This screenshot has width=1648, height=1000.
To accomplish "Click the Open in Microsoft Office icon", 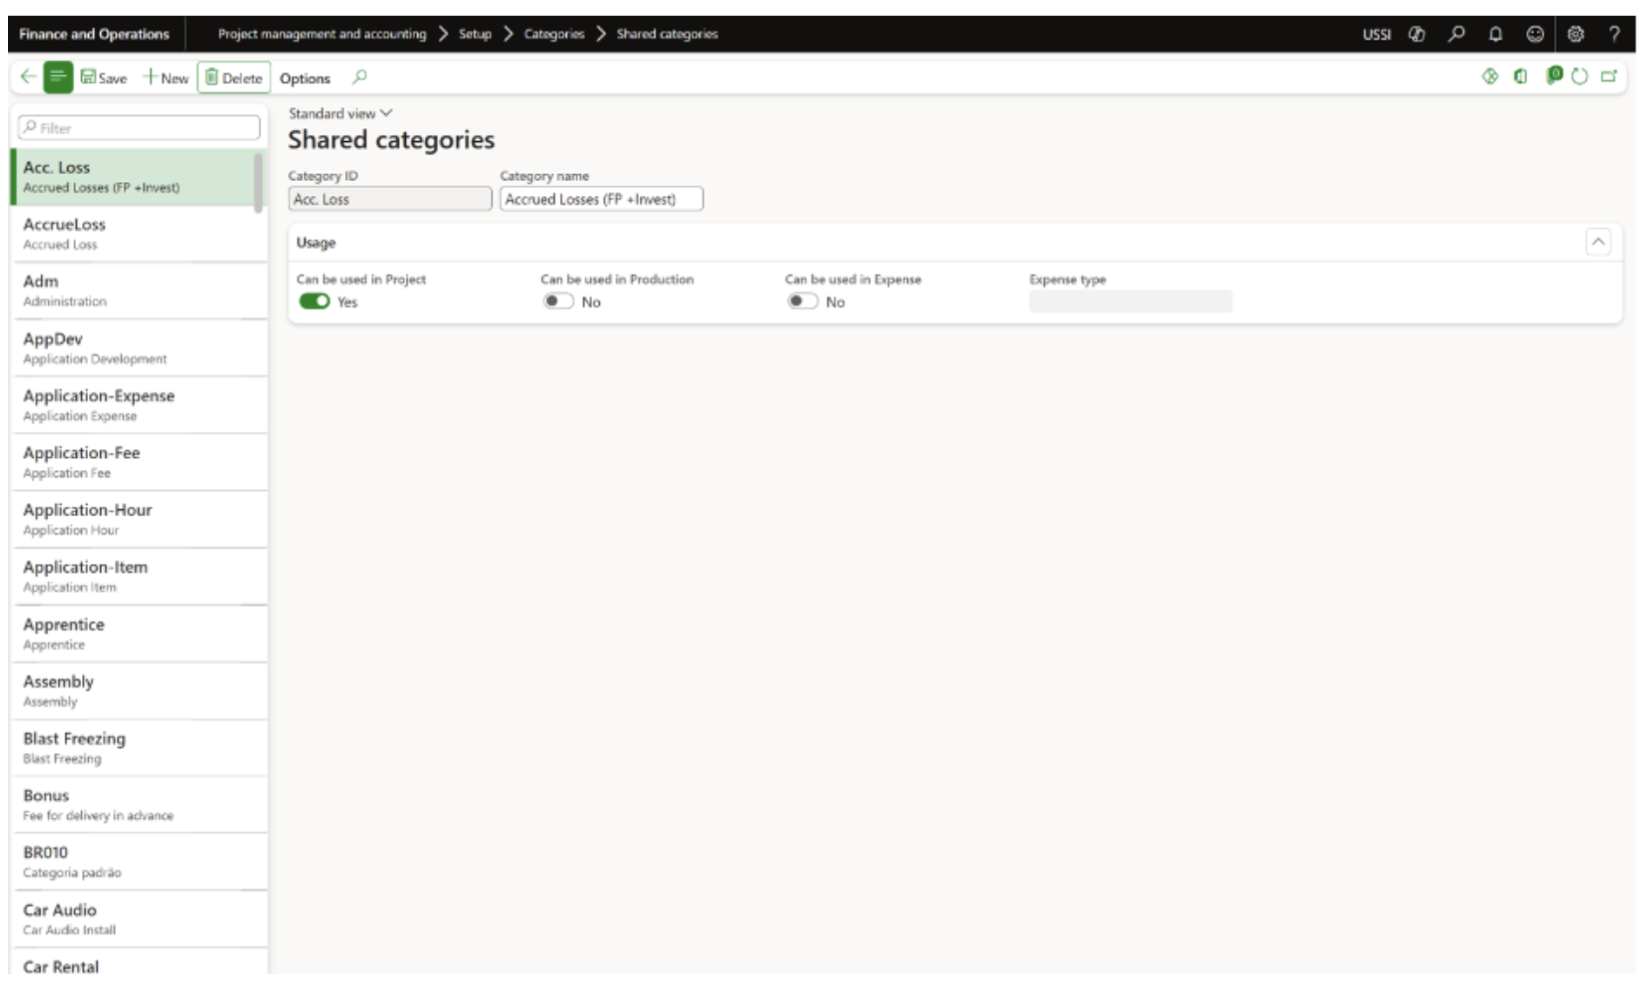I will click(1521, 77).
